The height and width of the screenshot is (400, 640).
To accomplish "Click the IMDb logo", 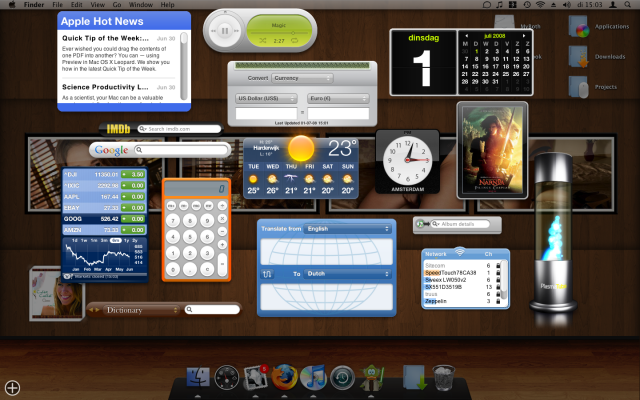I will click(118, 129).
